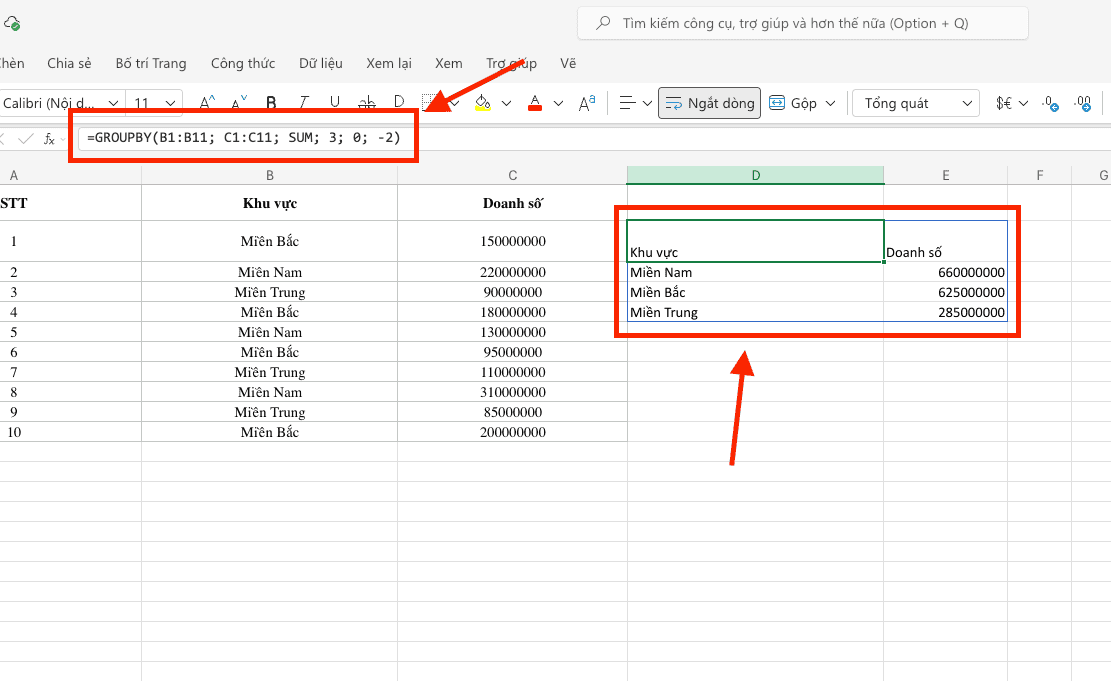Open the Dữ liệu tab
The width and height of the screenshot is (1111, 681).
click(321, 63)
